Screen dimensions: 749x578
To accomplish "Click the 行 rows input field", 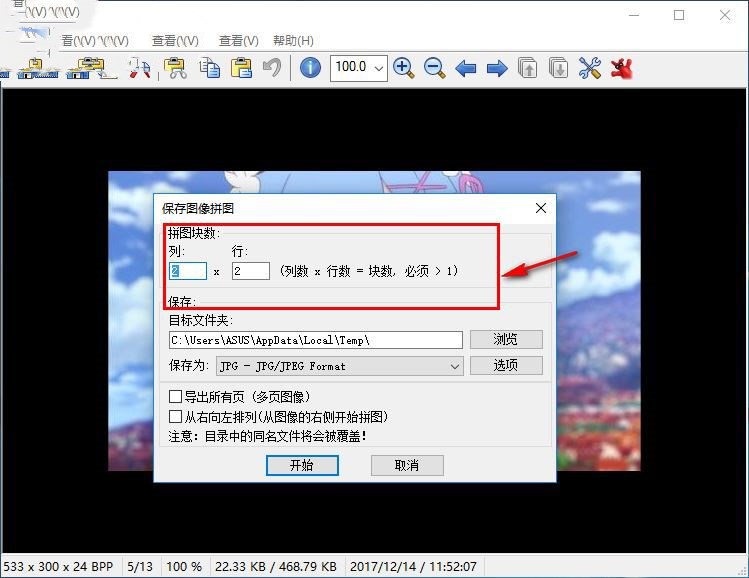I will pyautogui.click(x=251, y=271).
